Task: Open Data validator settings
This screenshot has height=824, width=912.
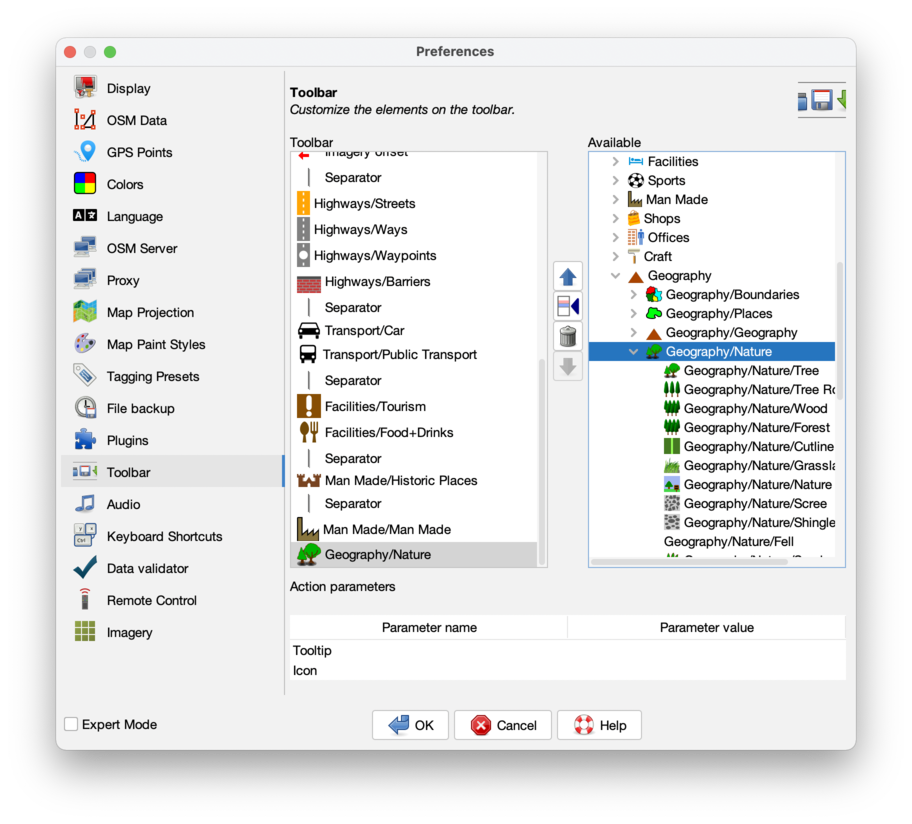Action: [x=147, y=568]
